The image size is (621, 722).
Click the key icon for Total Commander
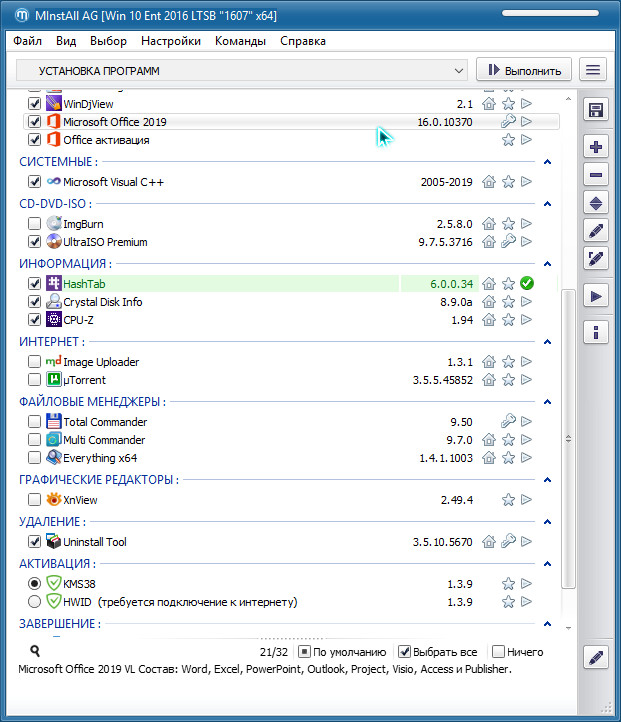508,421
